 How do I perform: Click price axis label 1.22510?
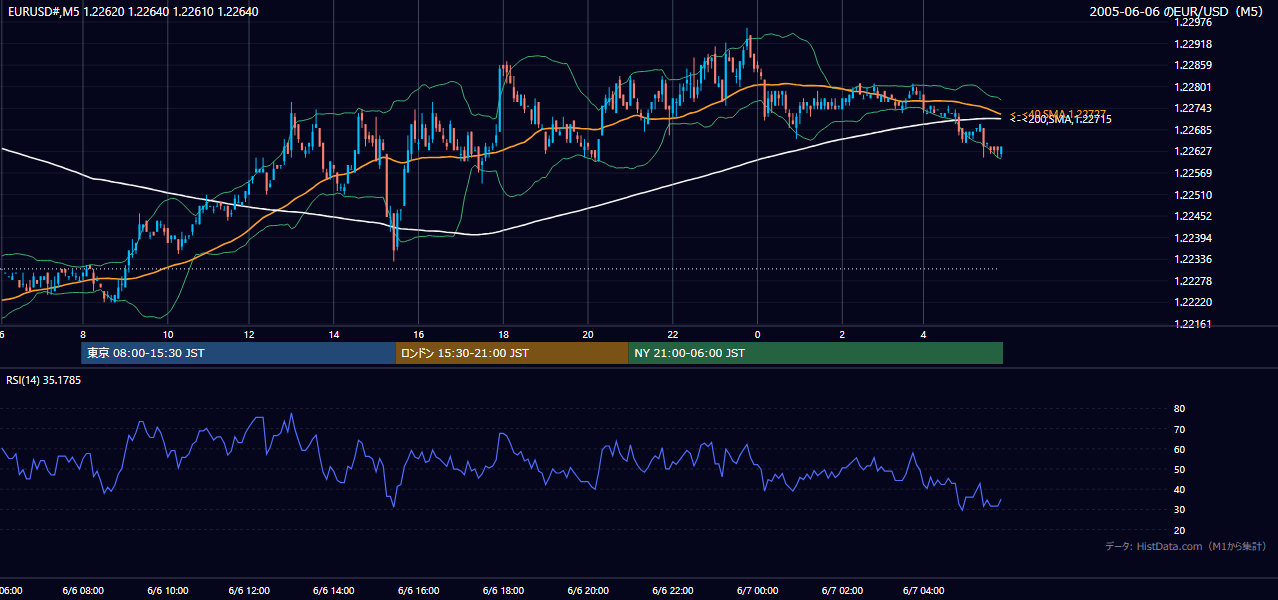click(x=1192, y=195)
